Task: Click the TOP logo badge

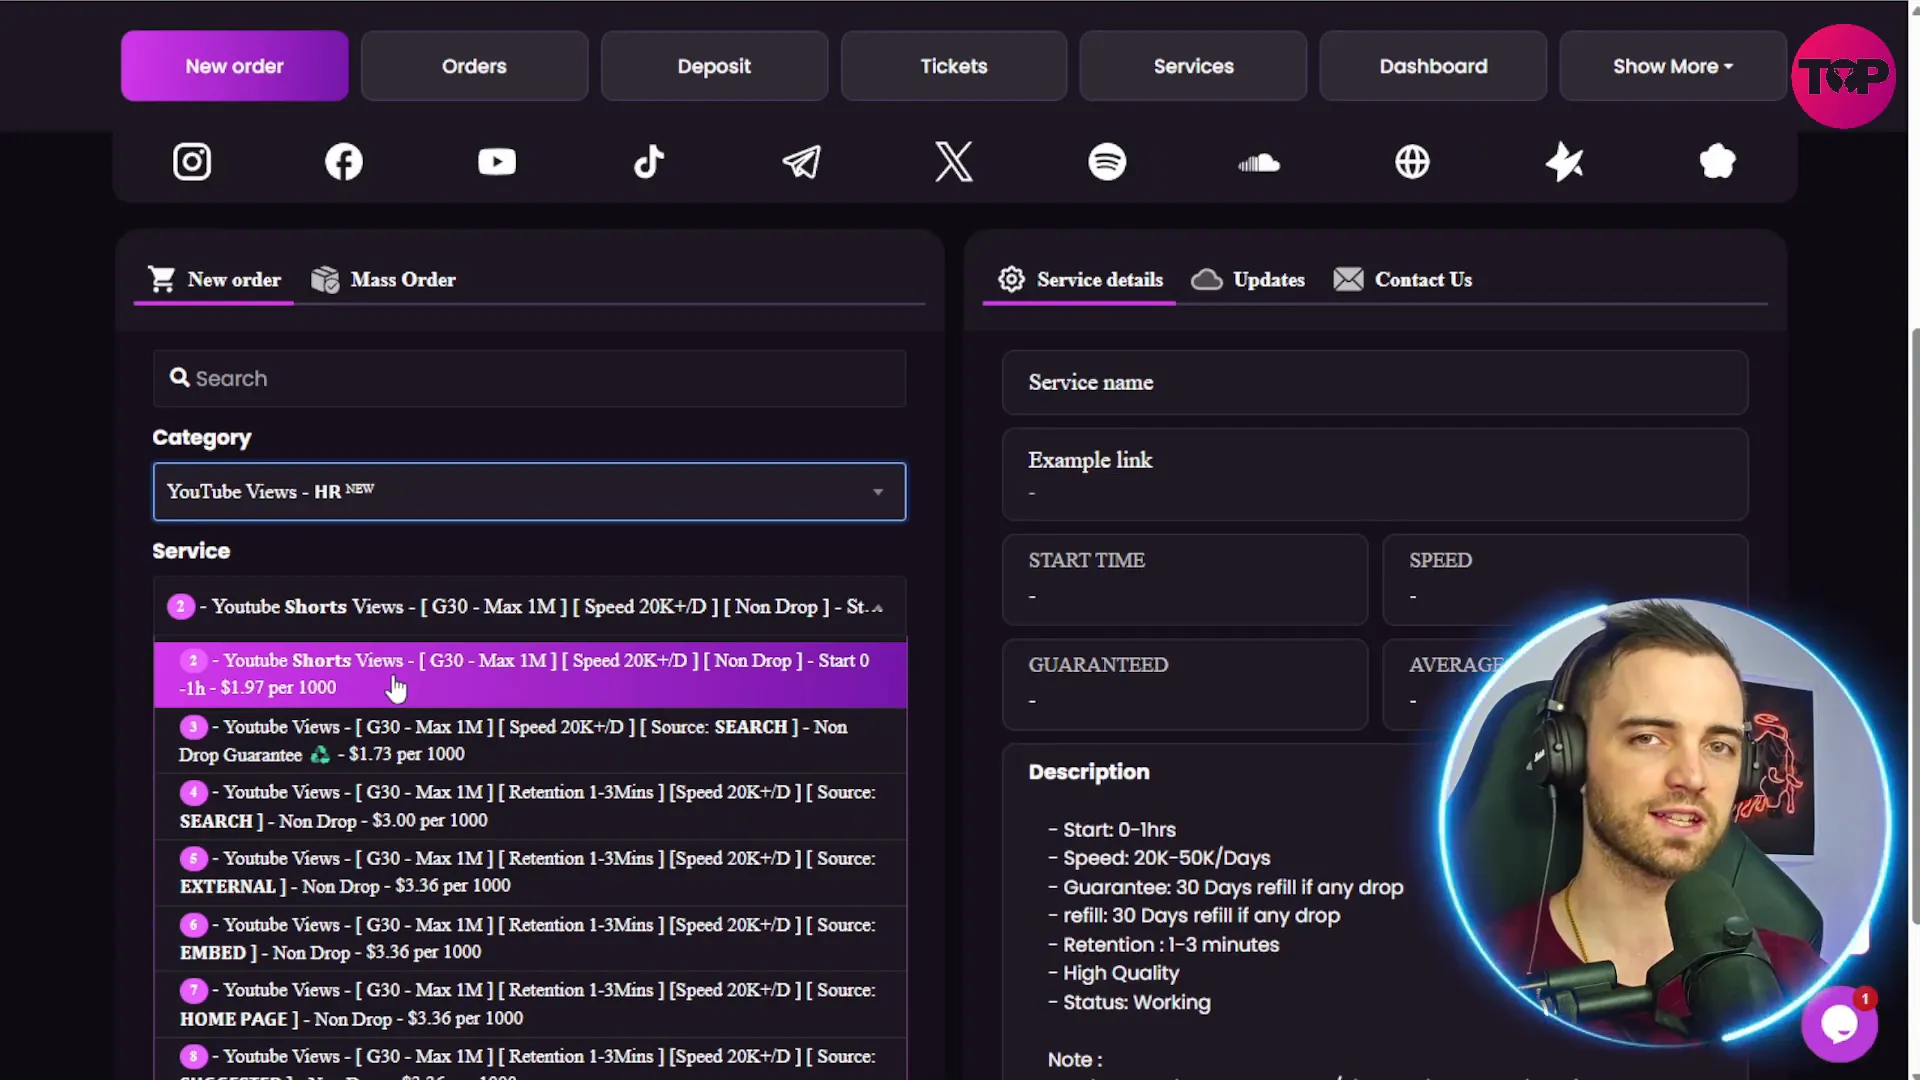Action: click(1843, 76)
